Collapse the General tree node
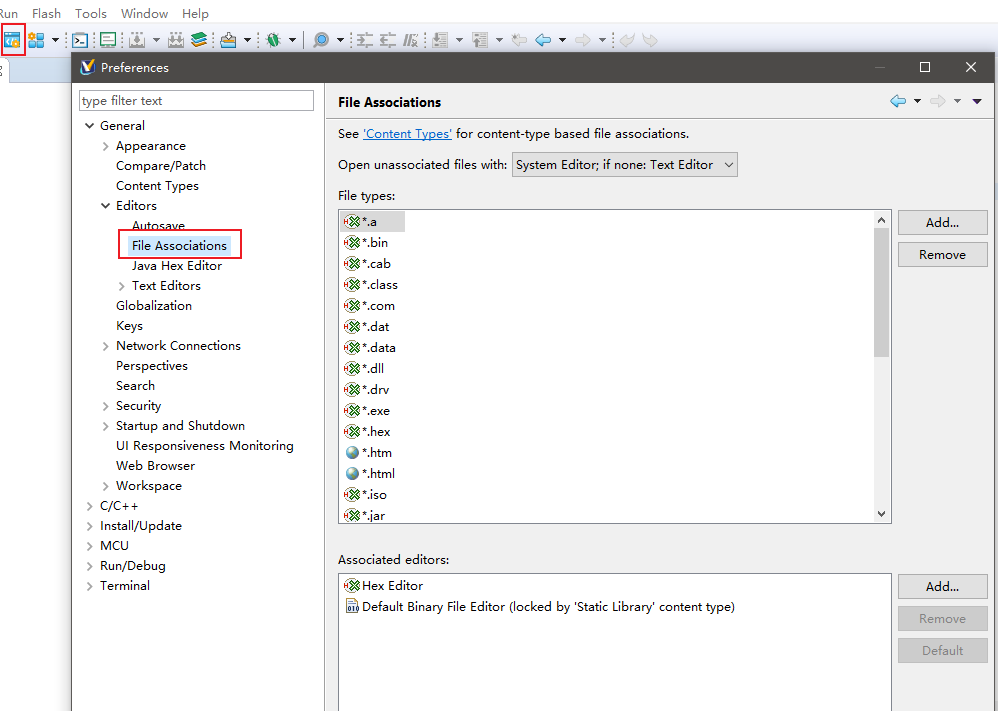998x711 pixels. 90,125
